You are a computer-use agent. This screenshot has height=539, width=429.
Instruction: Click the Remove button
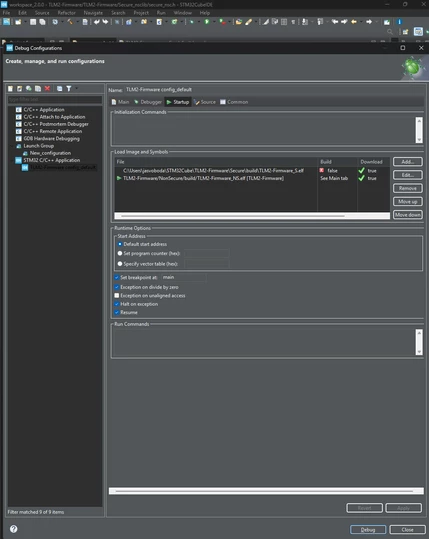[408, 188]
